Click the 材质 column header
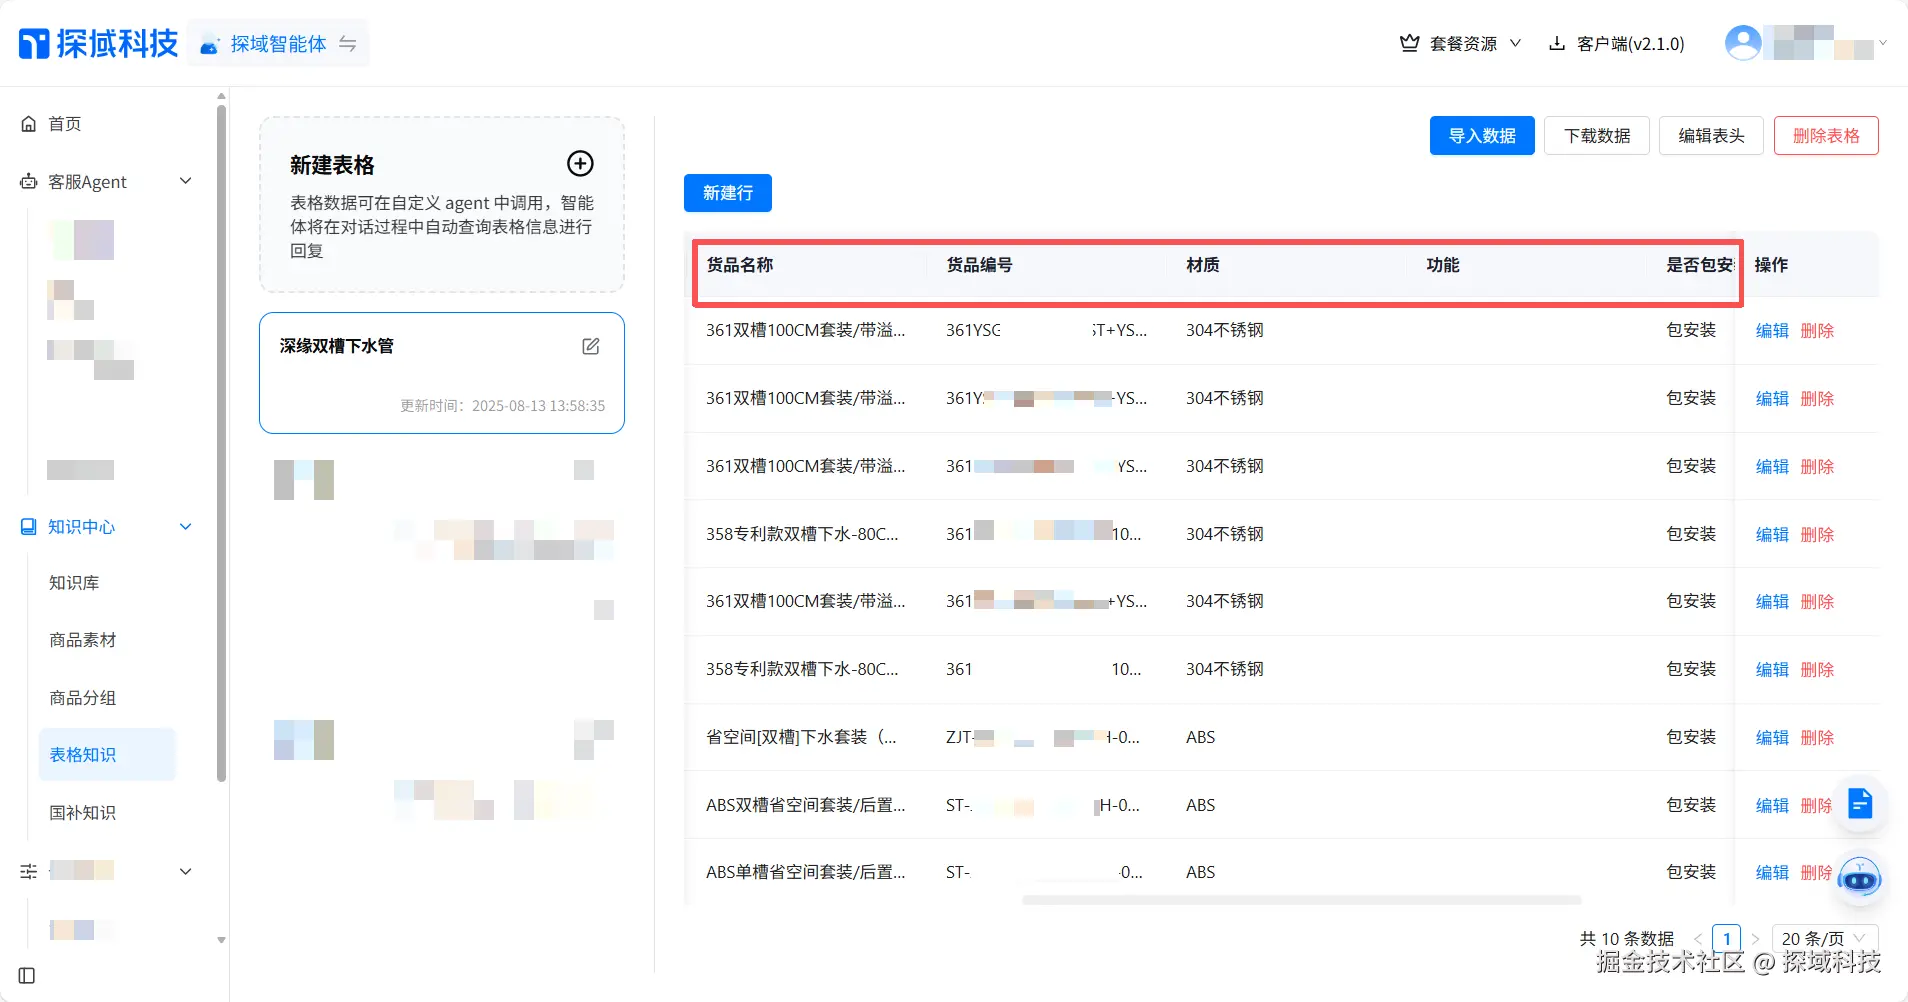This screenshot has height=1002, width=1908. coord(1203,265)
